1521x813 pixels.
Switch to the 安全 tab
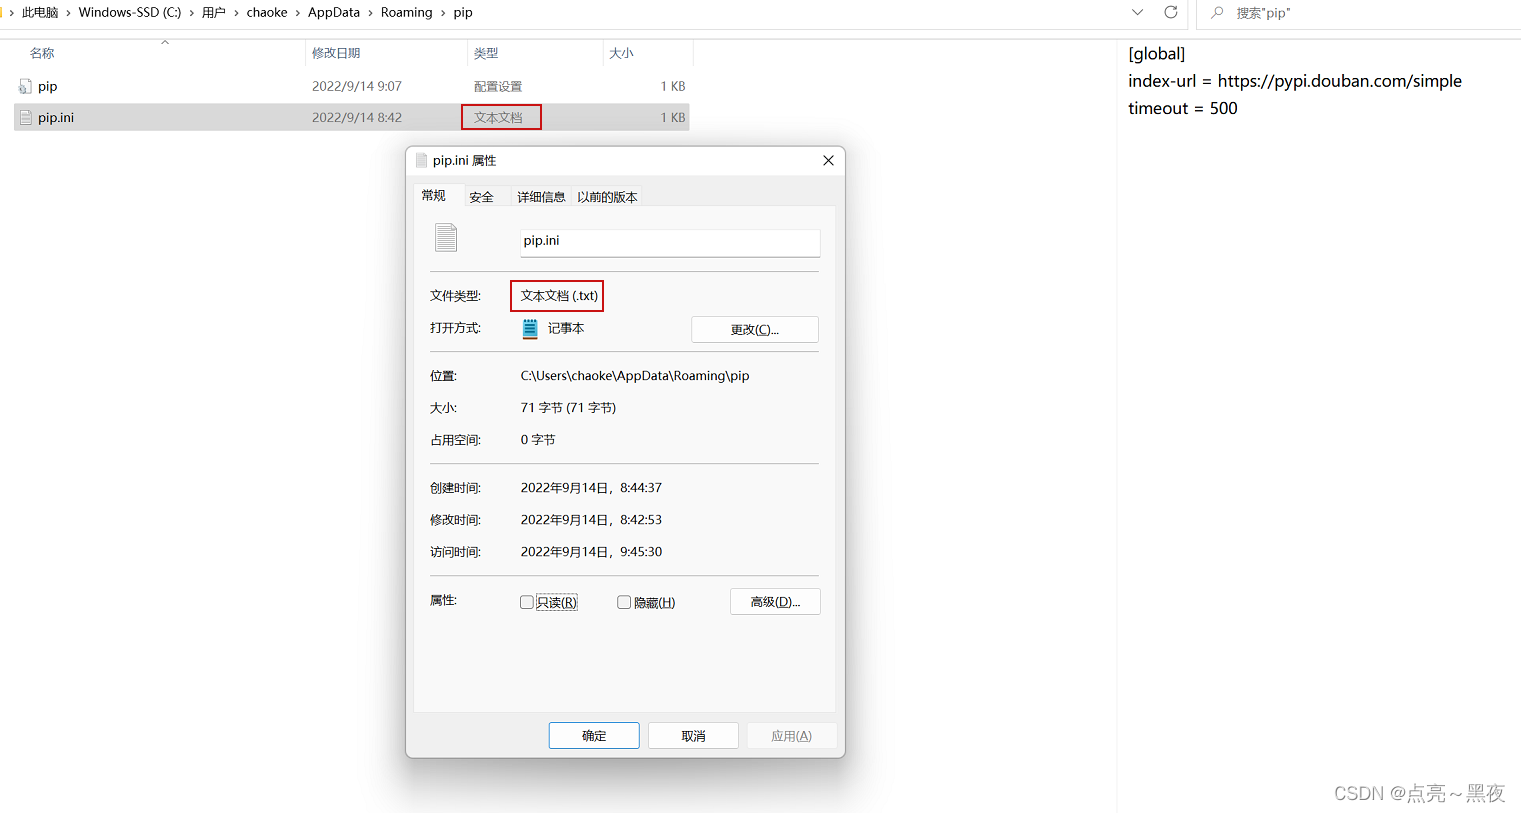point(481,197)
